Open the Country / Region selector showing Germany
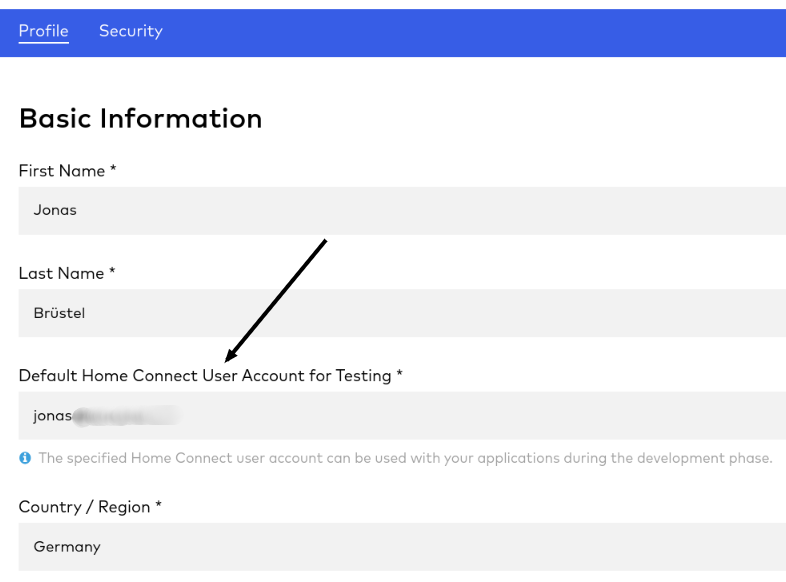The width and height of the screenshot is (786, 582). click(400, 547)
